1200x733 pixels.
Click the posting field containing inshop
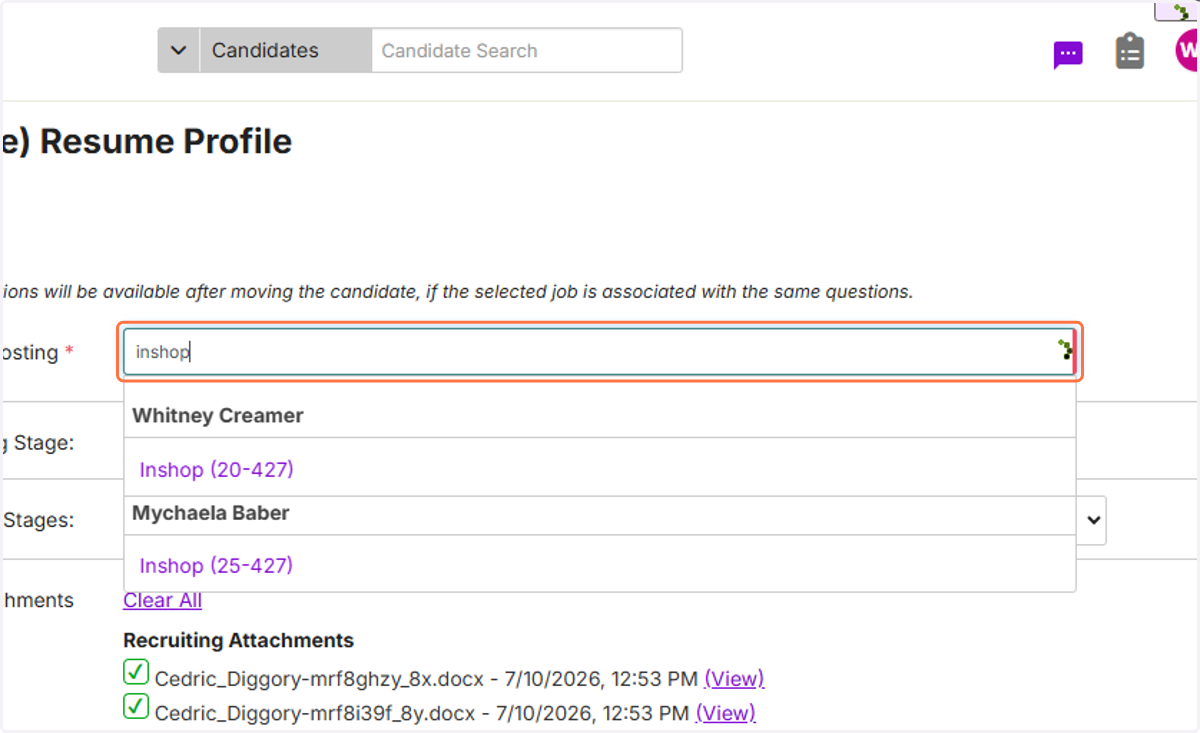599,352
